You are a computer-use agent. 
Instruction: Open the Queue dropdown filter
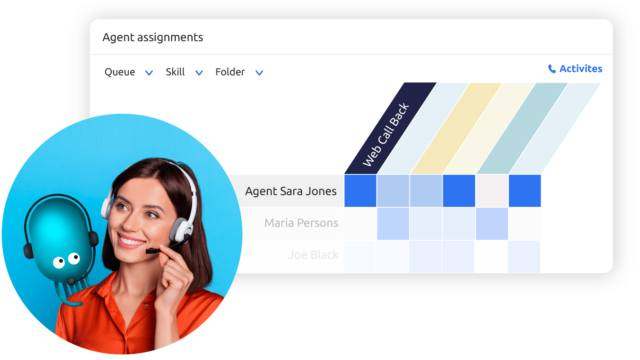(129, 72)
